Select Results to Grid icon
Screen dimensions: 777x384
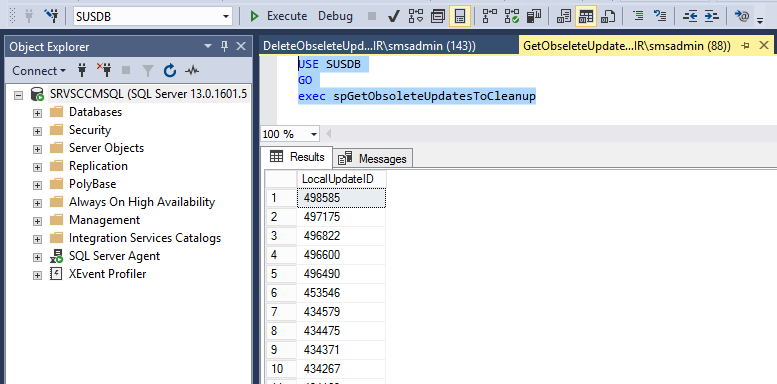coord(586,16)
